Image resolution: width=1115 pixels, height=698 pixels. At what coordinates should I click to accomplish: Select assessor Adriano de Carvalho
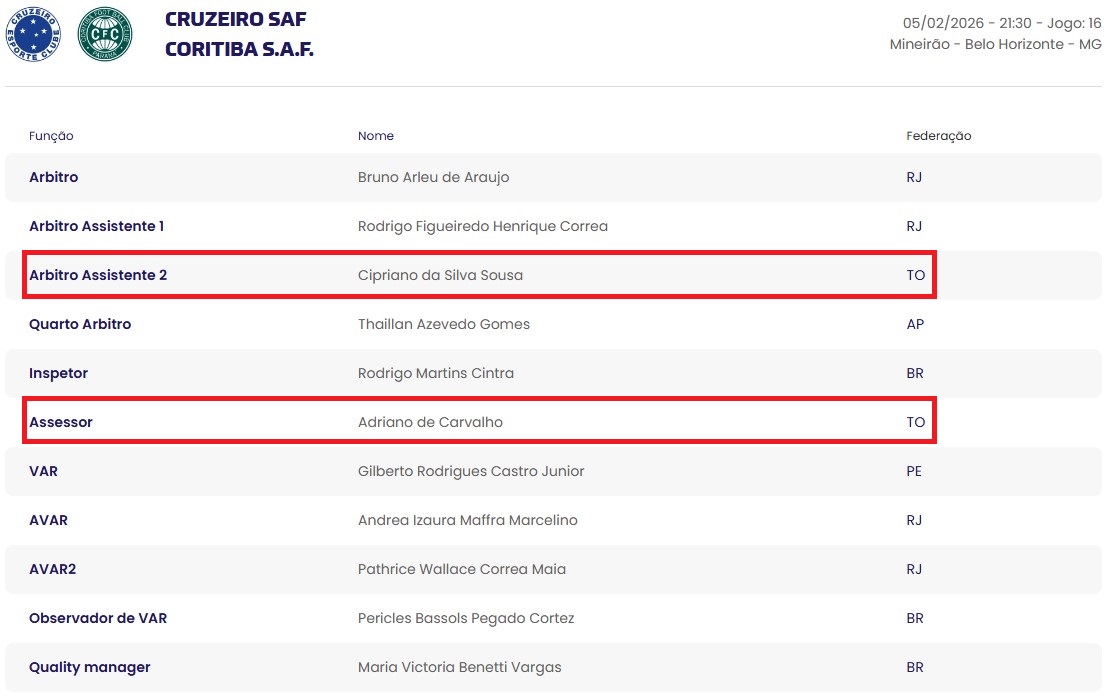pyautogui.click(x=430, y=422)
